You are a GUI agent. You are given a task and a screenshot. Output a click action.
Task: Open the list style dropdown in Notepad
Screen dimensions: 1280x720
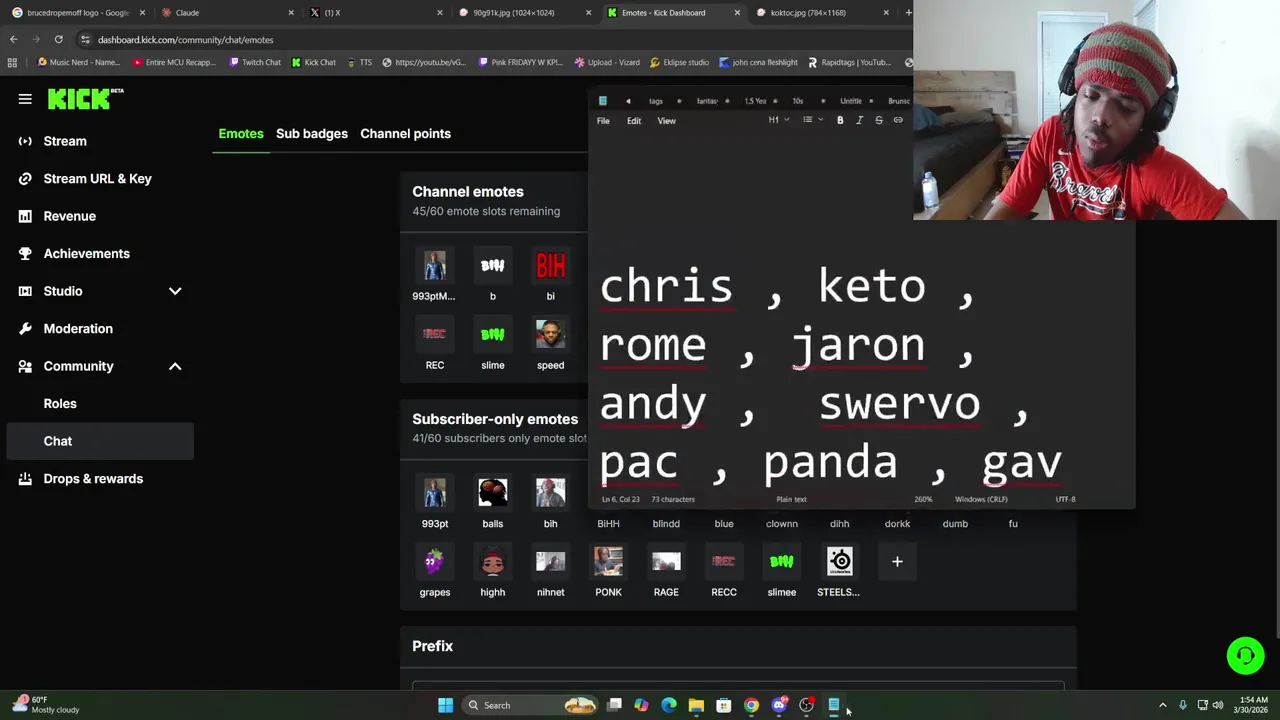coord(813,120)
